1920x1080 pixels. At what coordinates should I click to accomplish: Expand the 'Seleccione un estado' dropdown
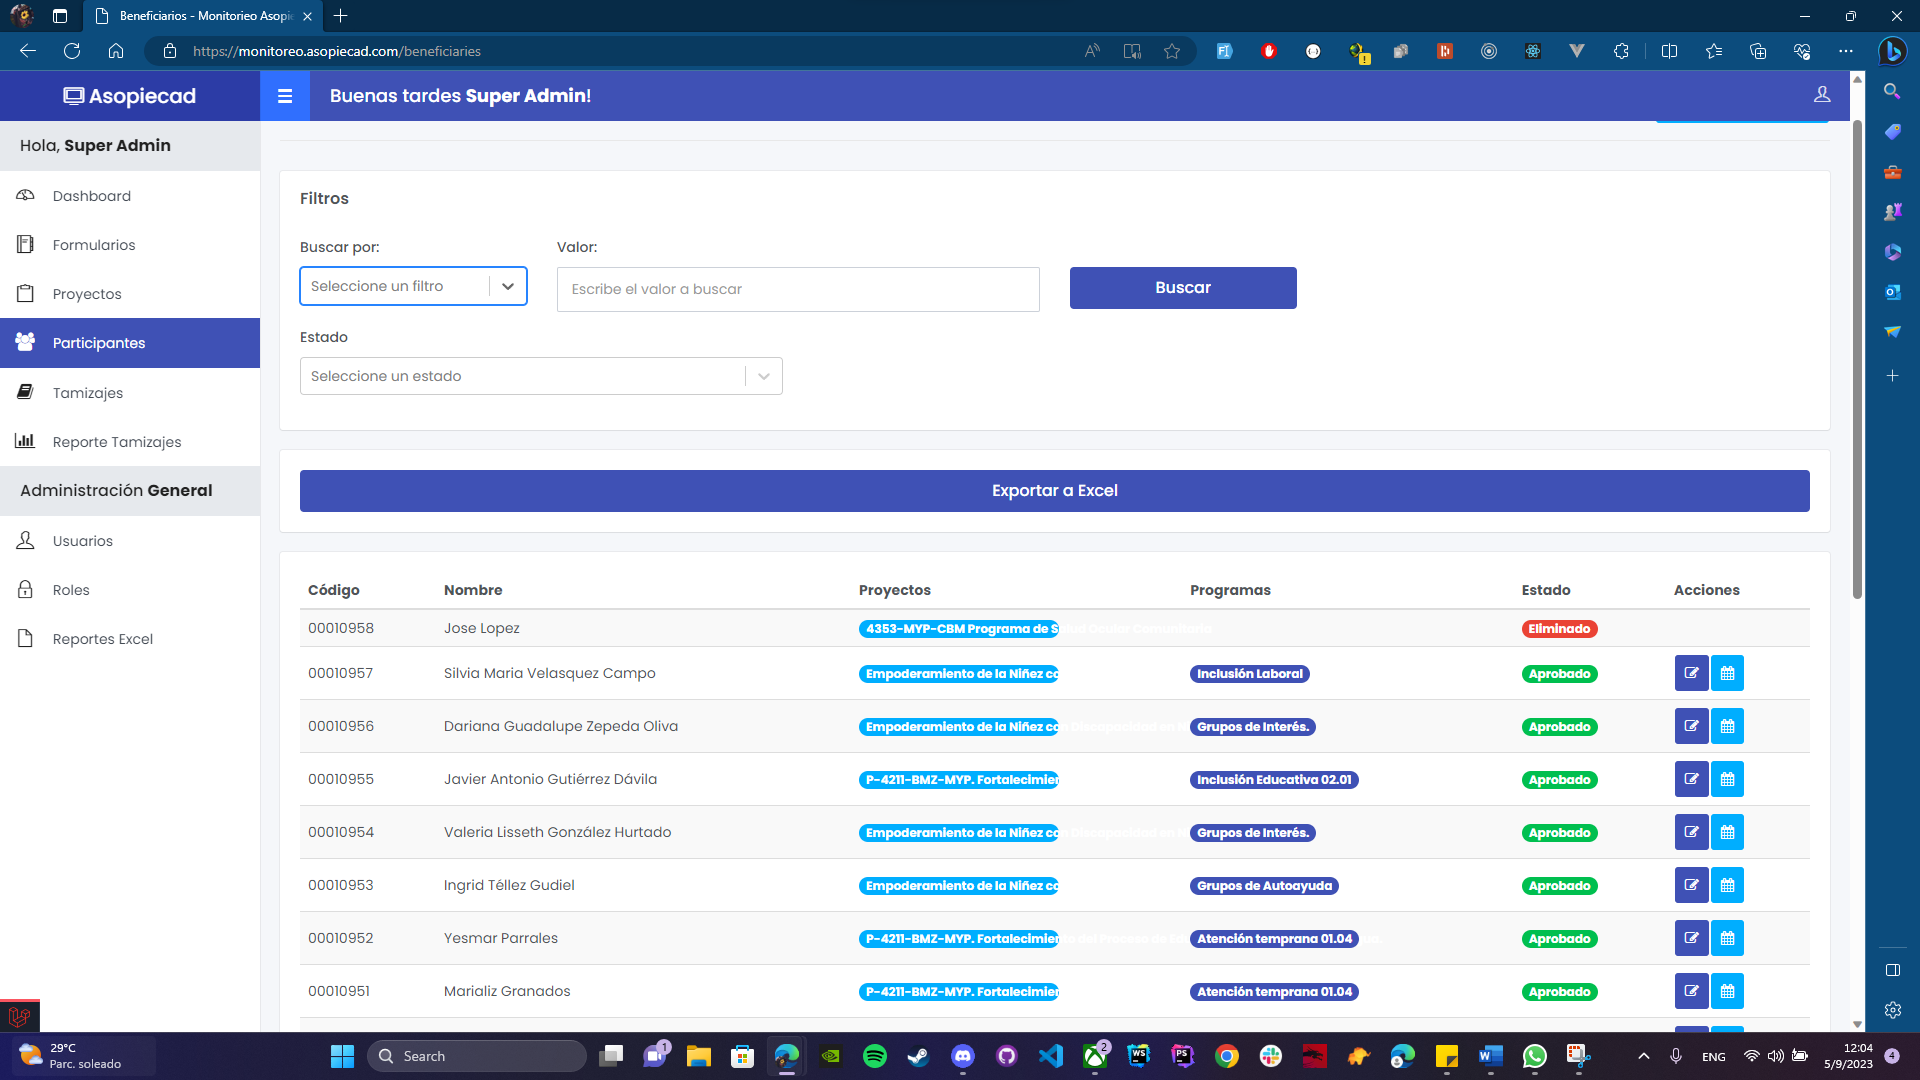pyautogui.click(x=540, y=376)
